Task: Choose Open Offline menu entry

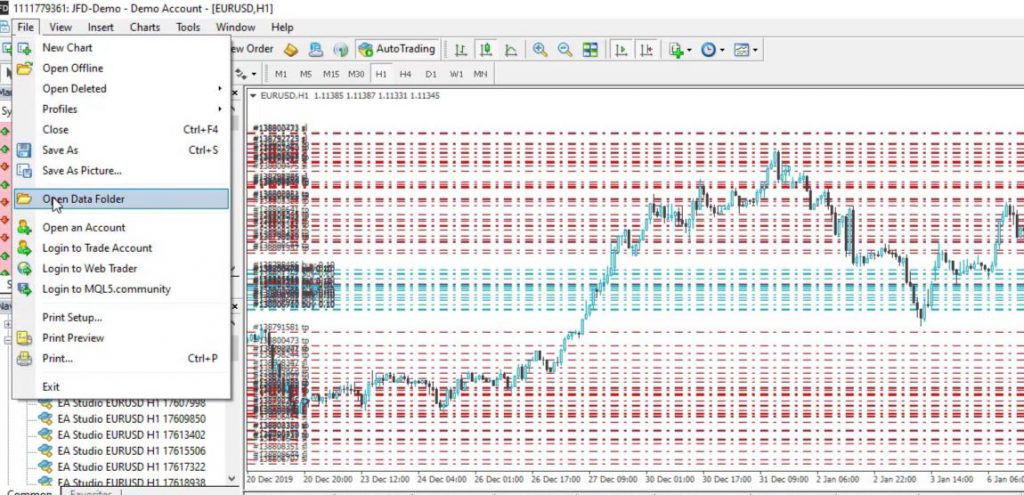Action: click(x=121, y=68)
